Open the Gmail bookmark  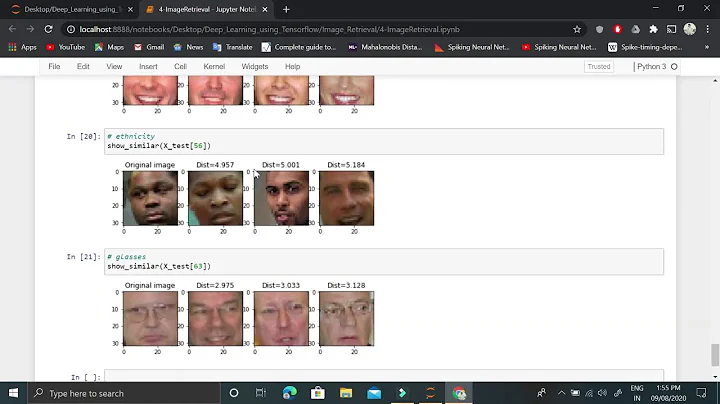[x=149, y=47]
